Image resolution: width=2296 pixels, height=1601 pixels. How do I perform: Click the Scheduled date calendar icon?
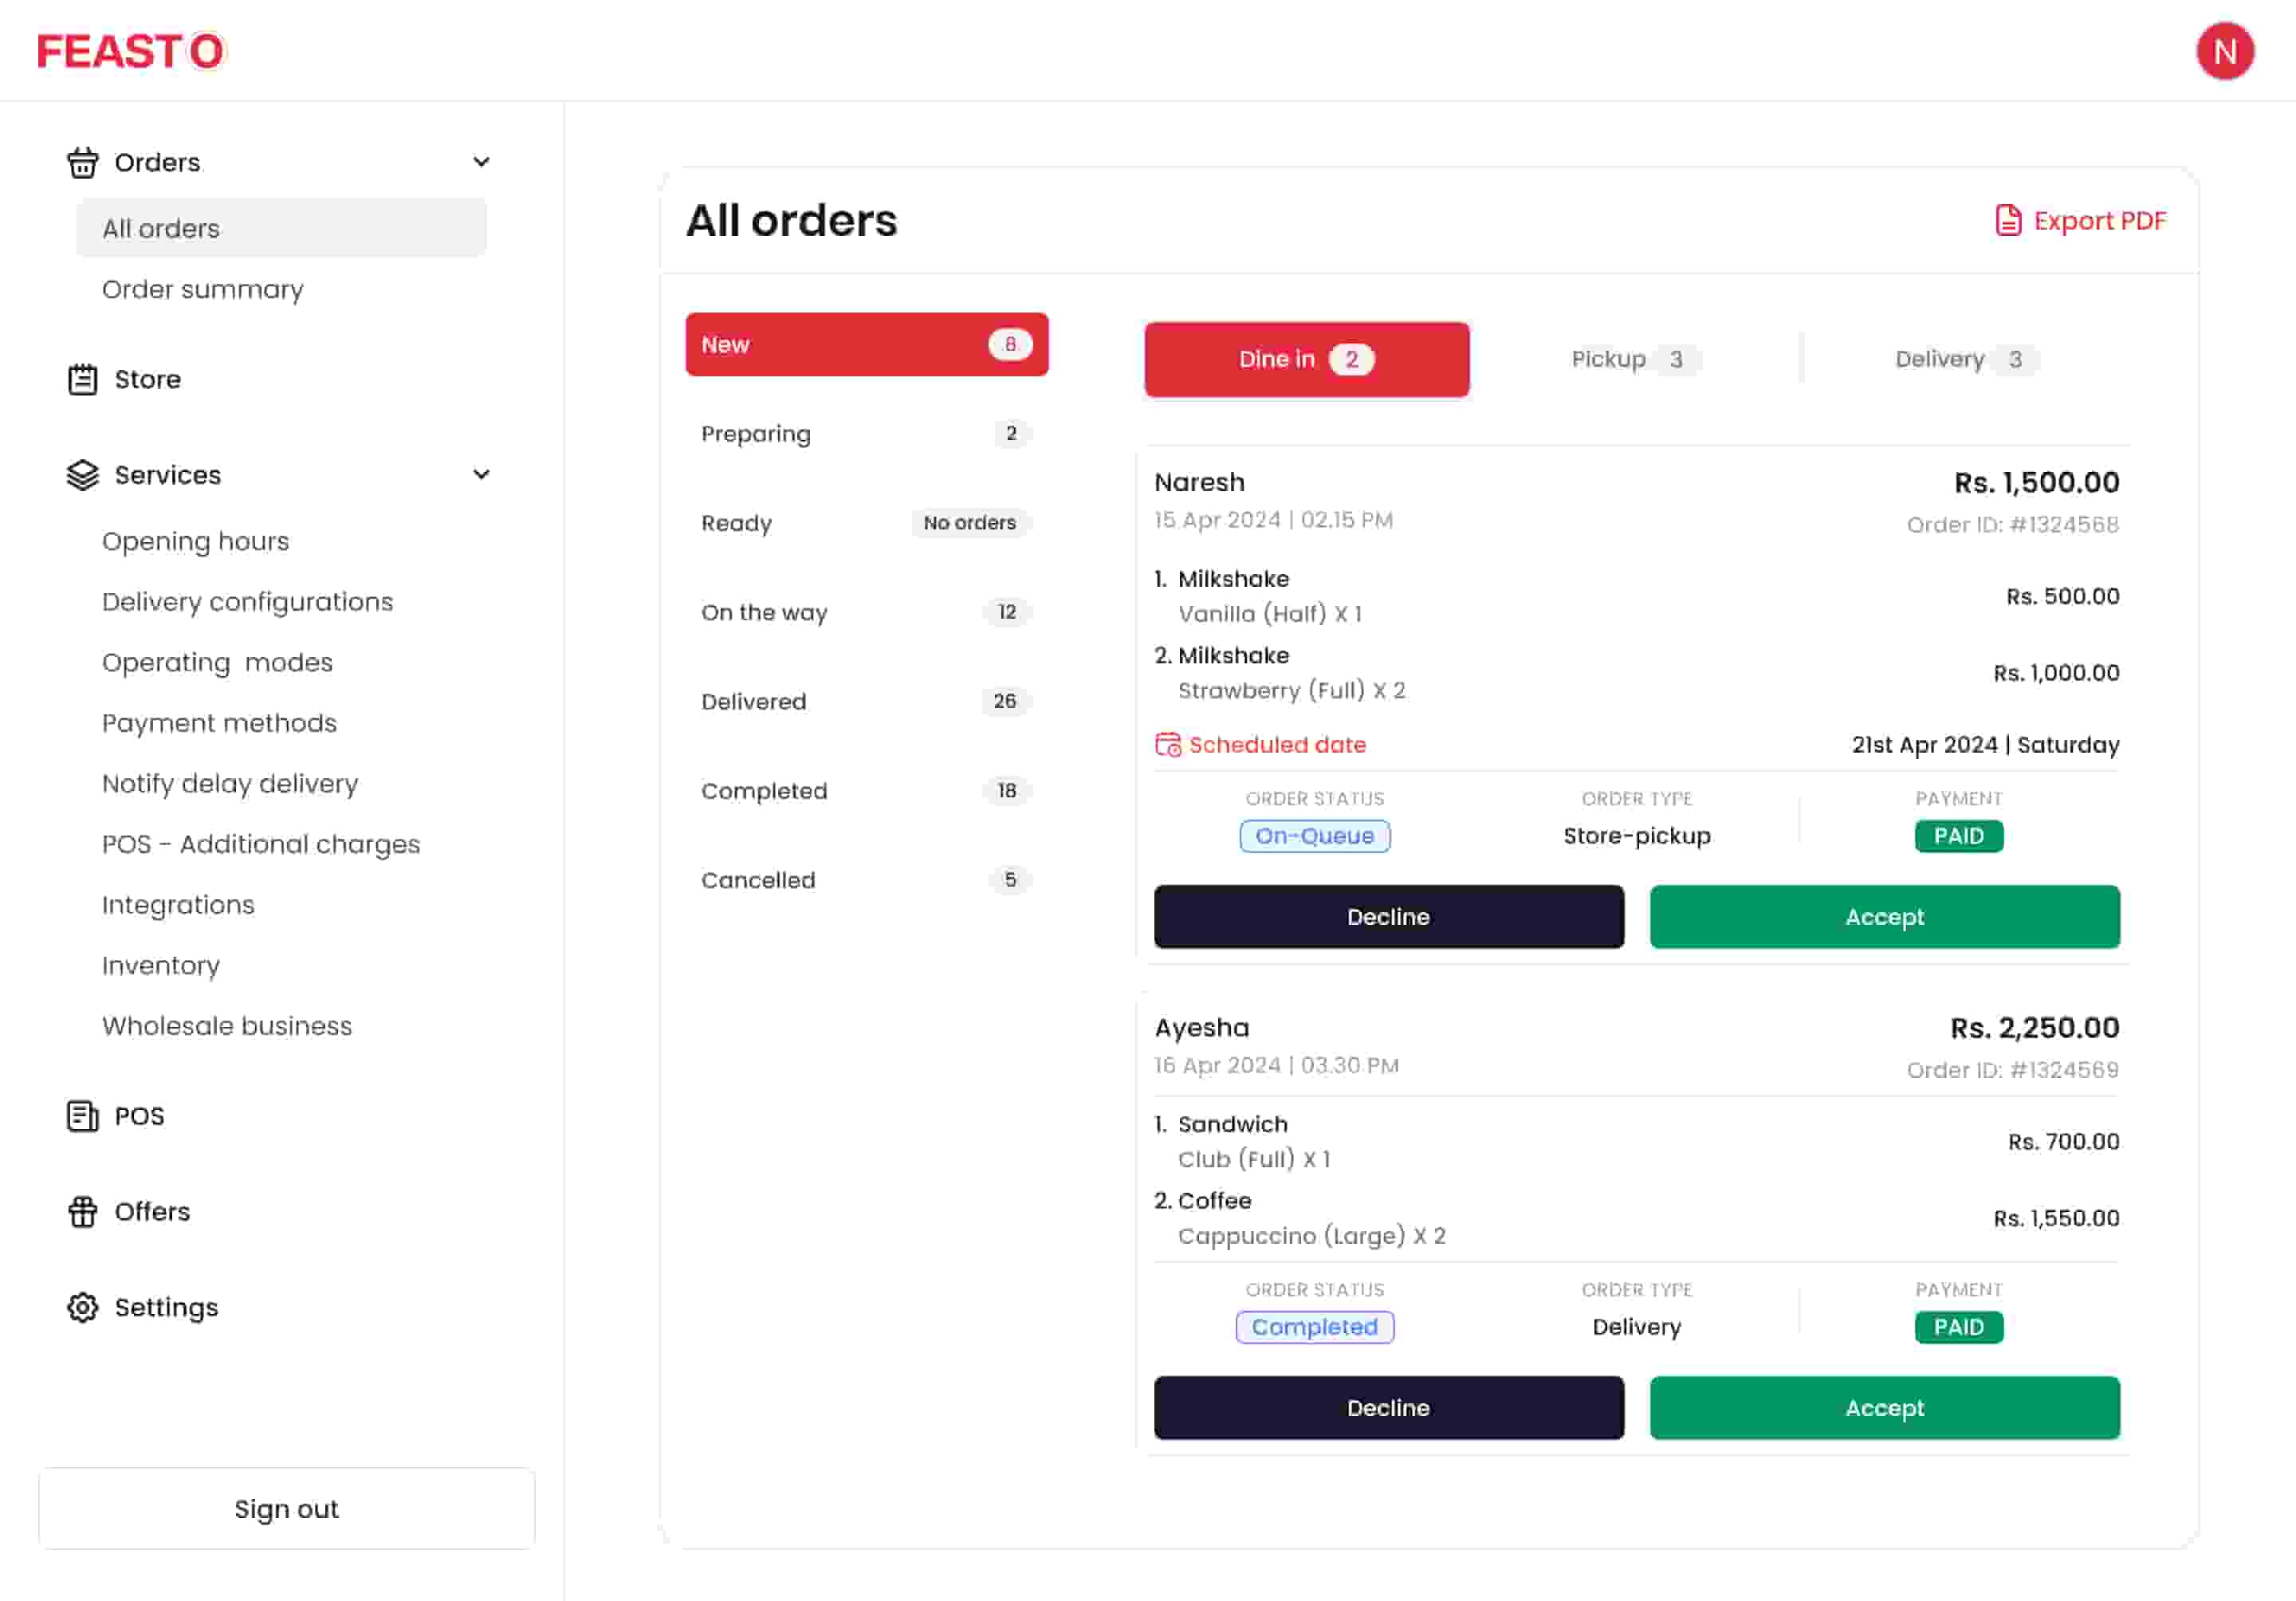pos(1167,745)
